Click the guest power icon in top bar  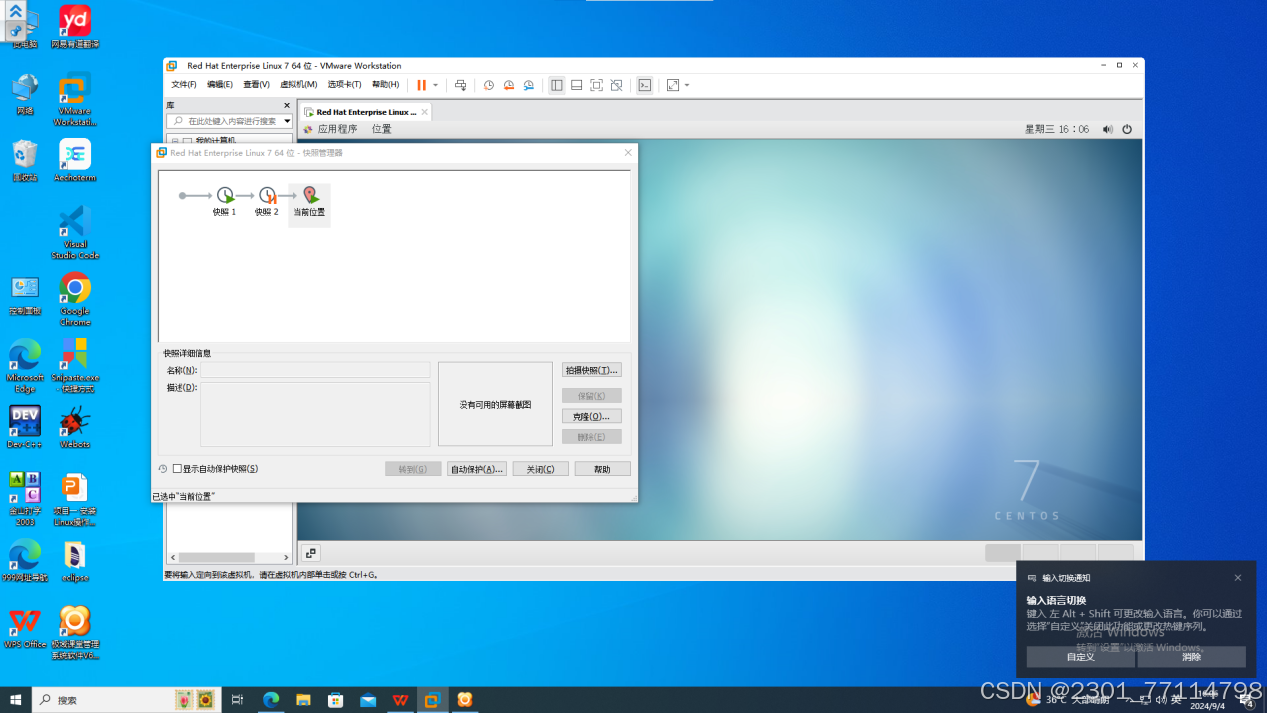coord(1127,129)
